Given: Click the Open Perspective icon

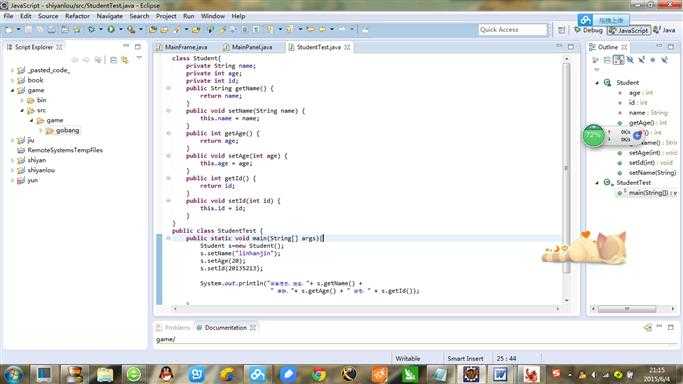Looking at the screenshot, I should coord(561,30).
